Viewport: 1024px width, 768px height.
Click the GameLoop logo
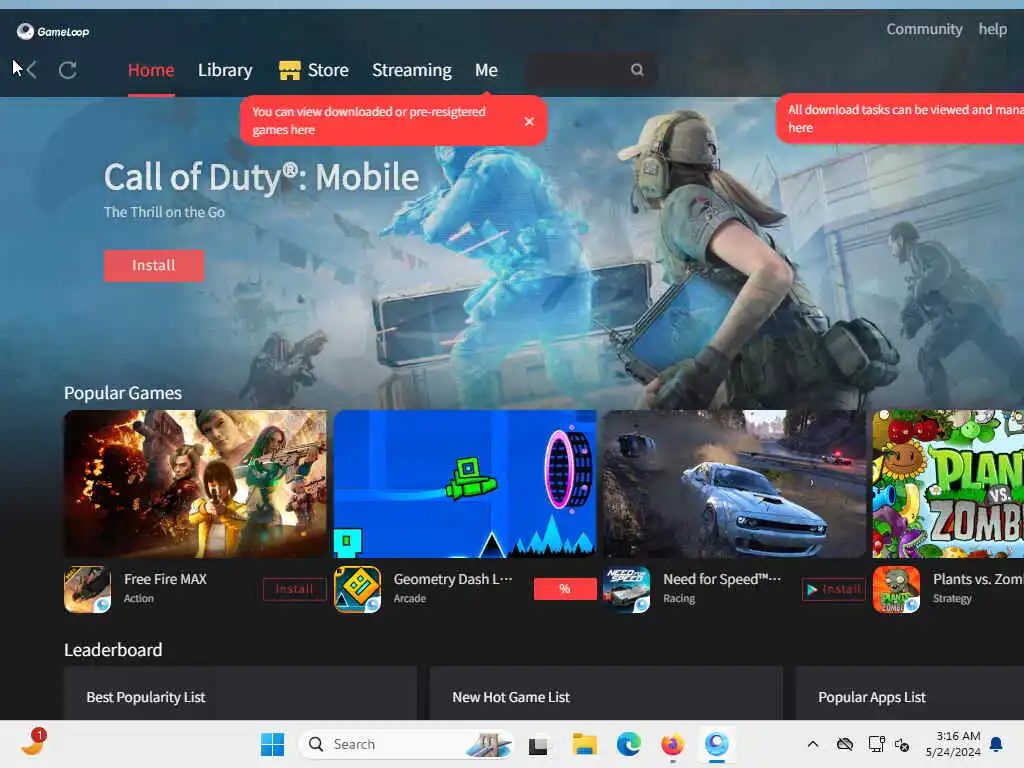pyautogui.click(x=53, y=31)
